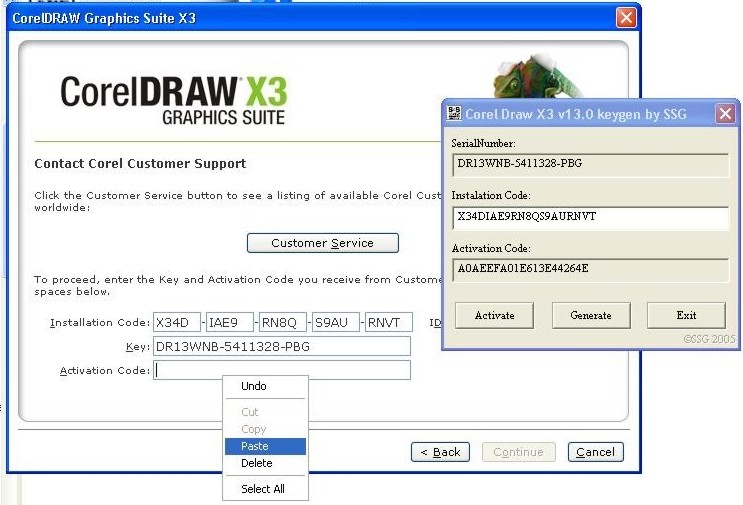Click the 'Contact Corel Customer Support' heading
The width and height of the screenshot is (743, 505).
point(140,163)
